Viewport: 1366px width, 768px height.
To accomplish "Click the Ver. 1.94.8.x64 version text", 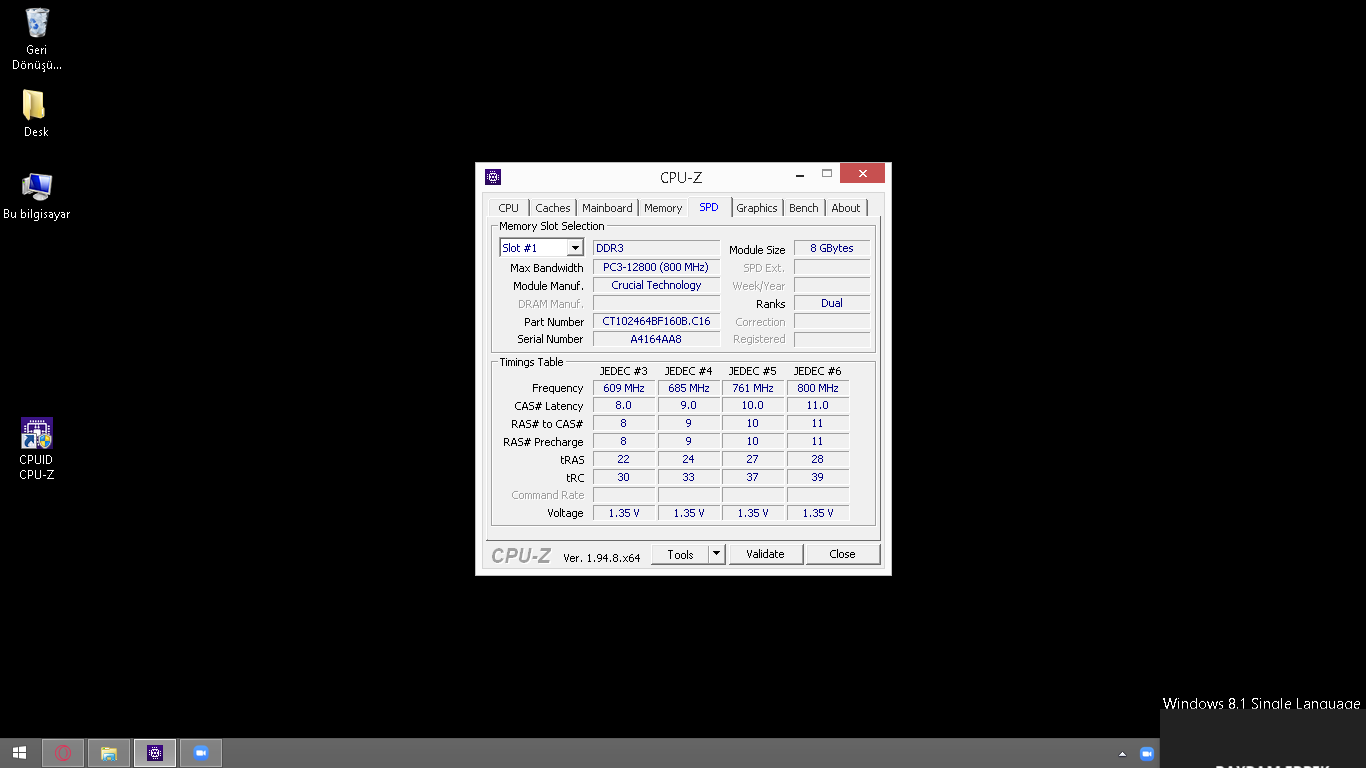I will [x=602, y=557].
